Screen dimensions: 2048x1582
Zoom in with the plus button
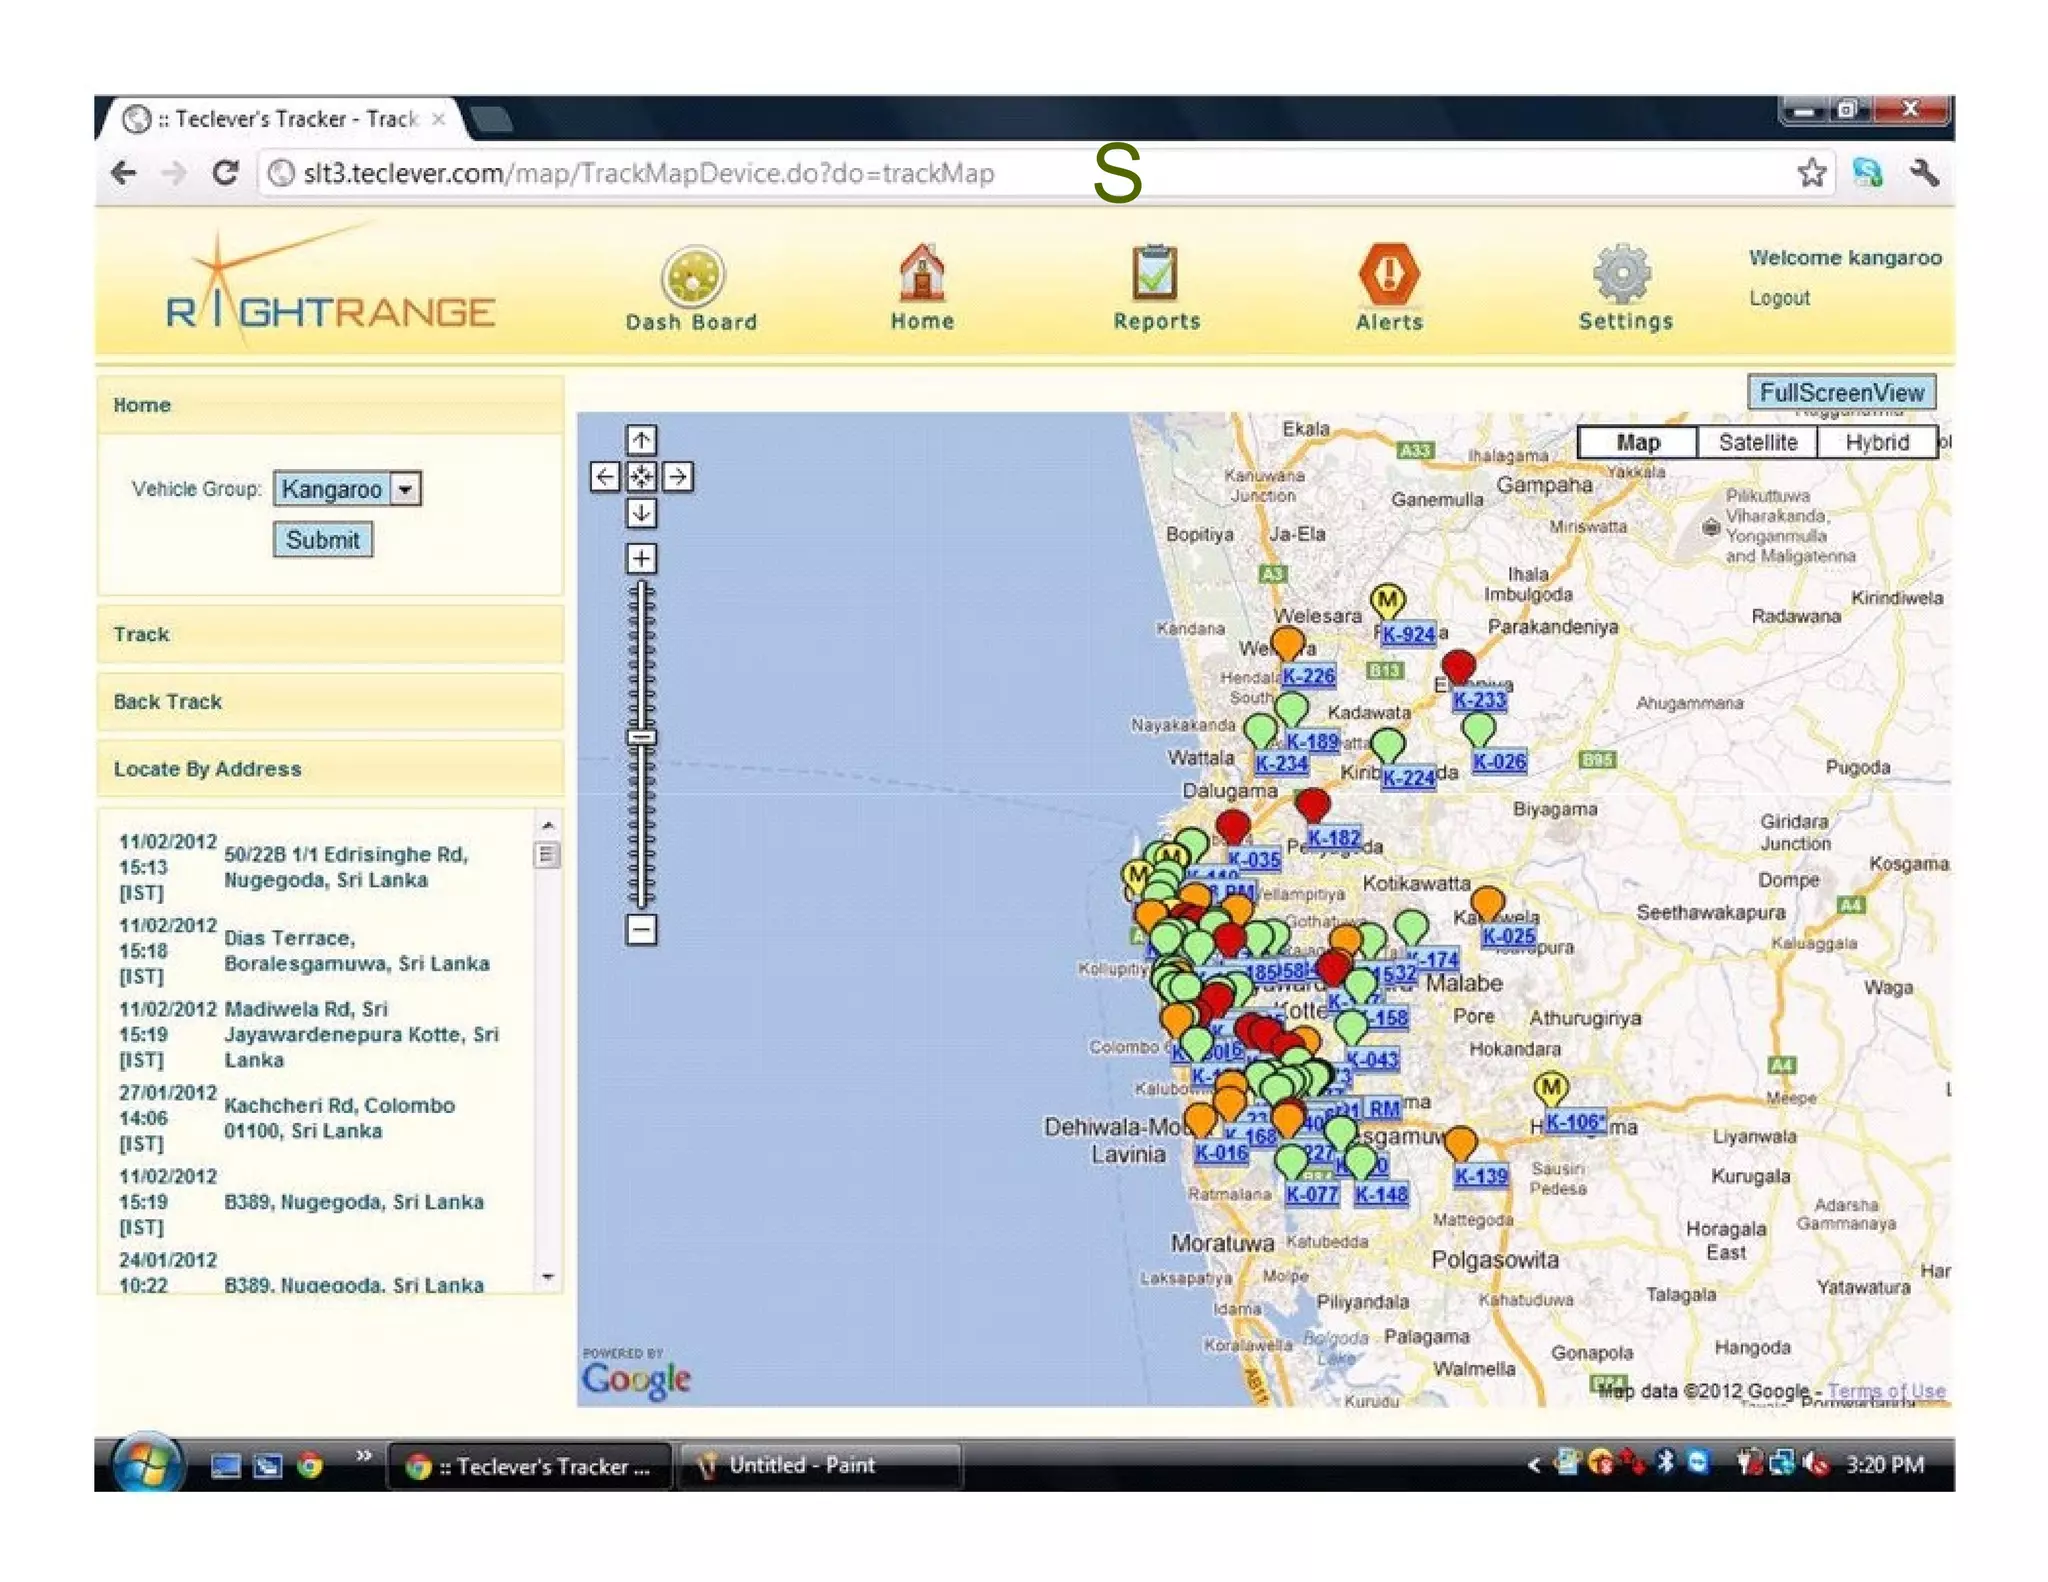tap(641, 558)
